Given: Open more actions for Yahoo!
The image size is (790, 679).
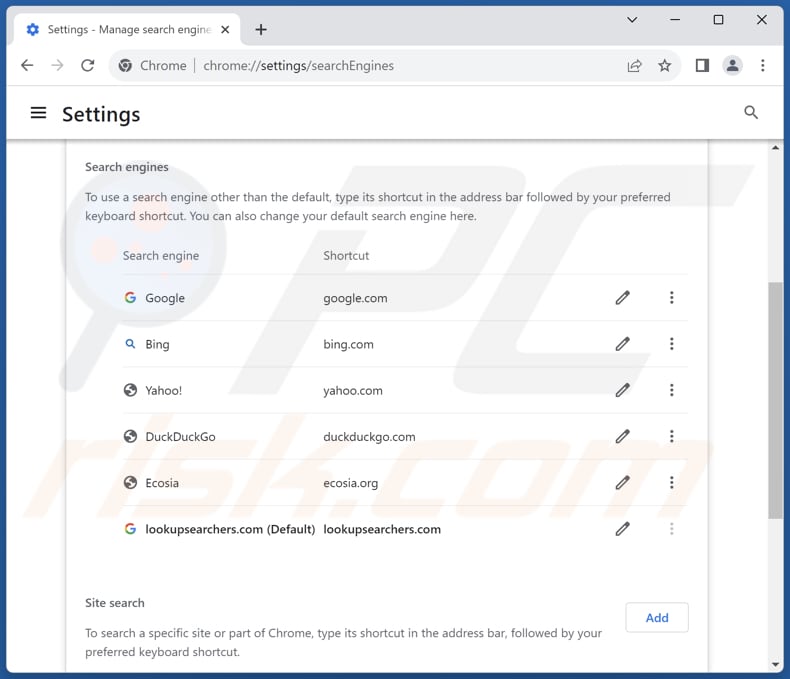Looking at the screenshot, I should (x=671, y=390).
